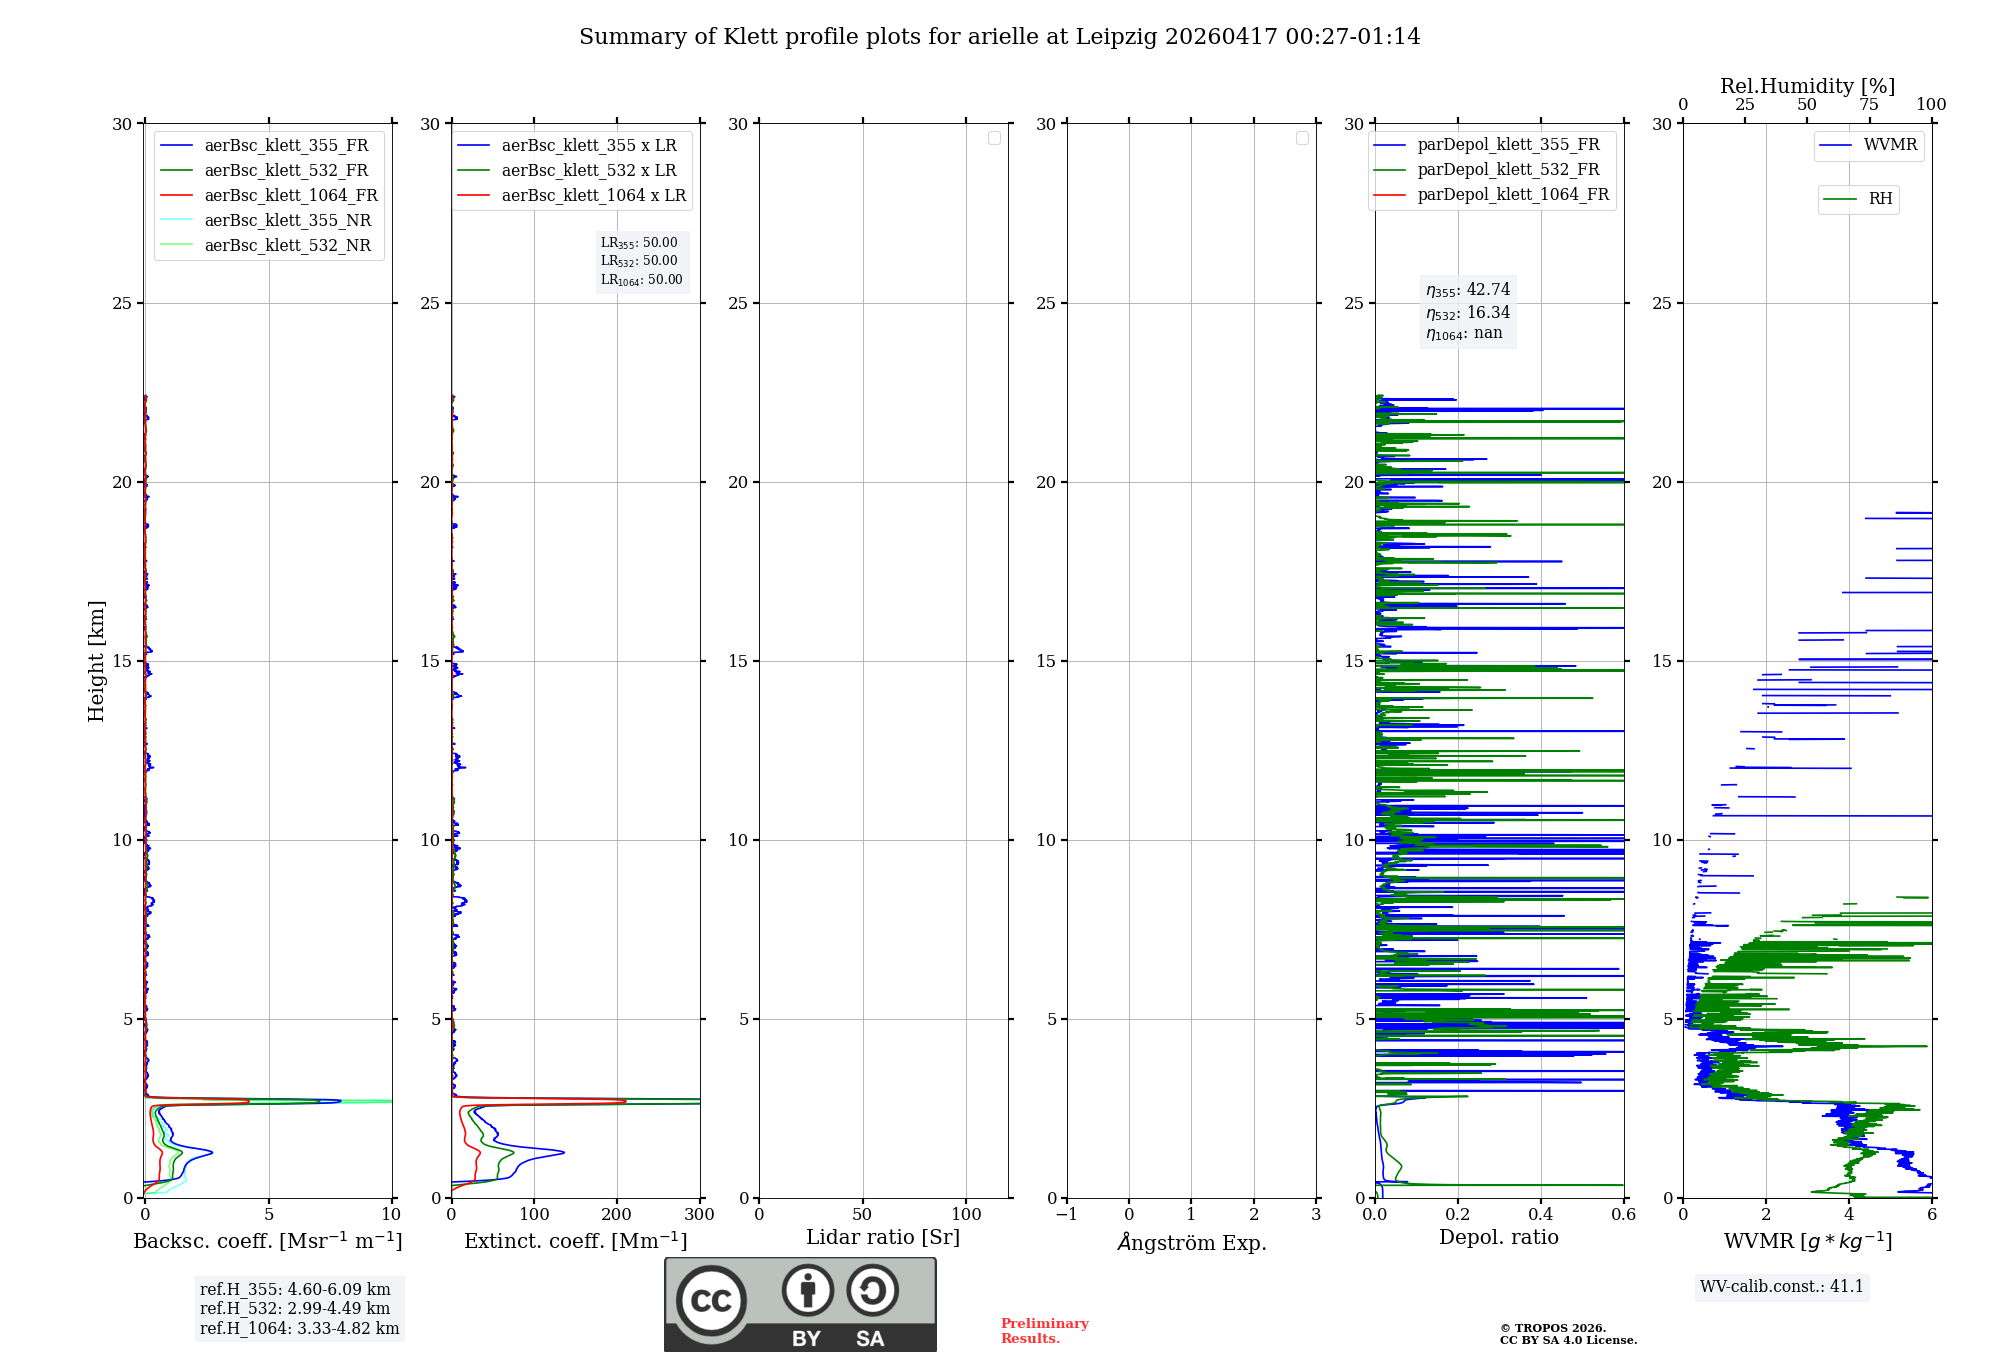Screen dimensions: 2000x1360
Task: Click the '© TROPOS 2026.' copyright text
Action: (x=1553, y=1328)
